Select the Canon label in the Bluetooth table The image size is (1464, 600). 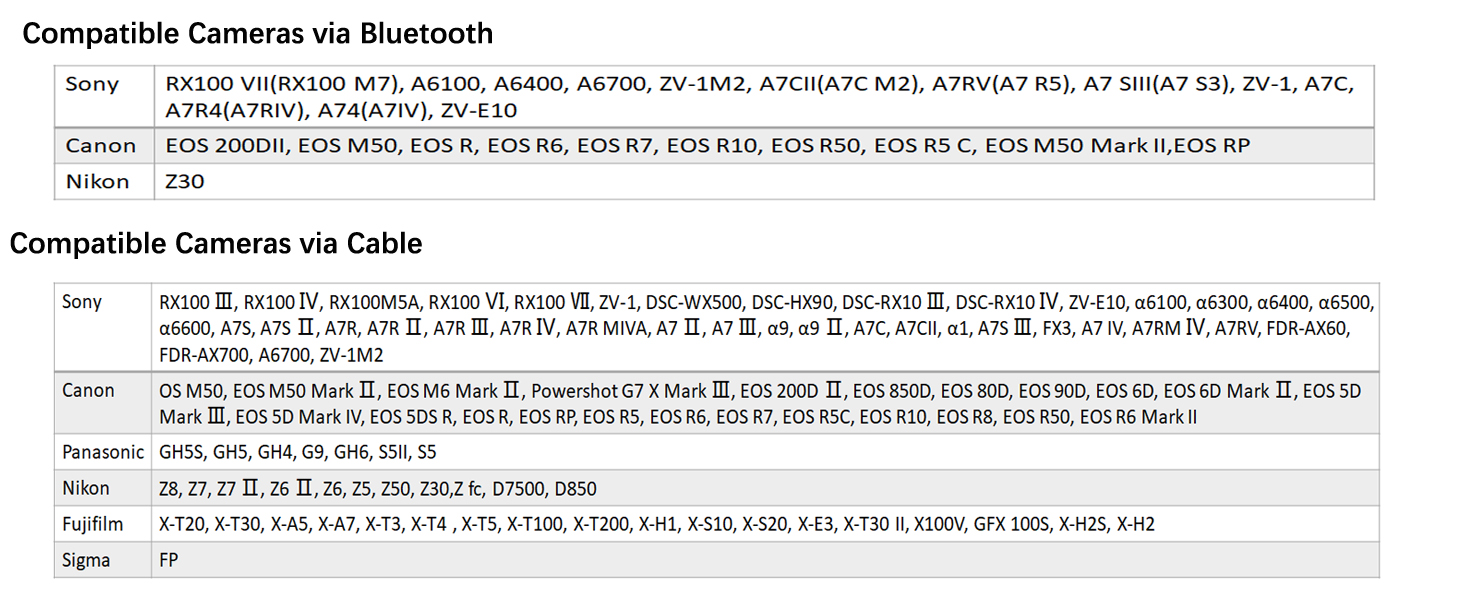(100, 146)
